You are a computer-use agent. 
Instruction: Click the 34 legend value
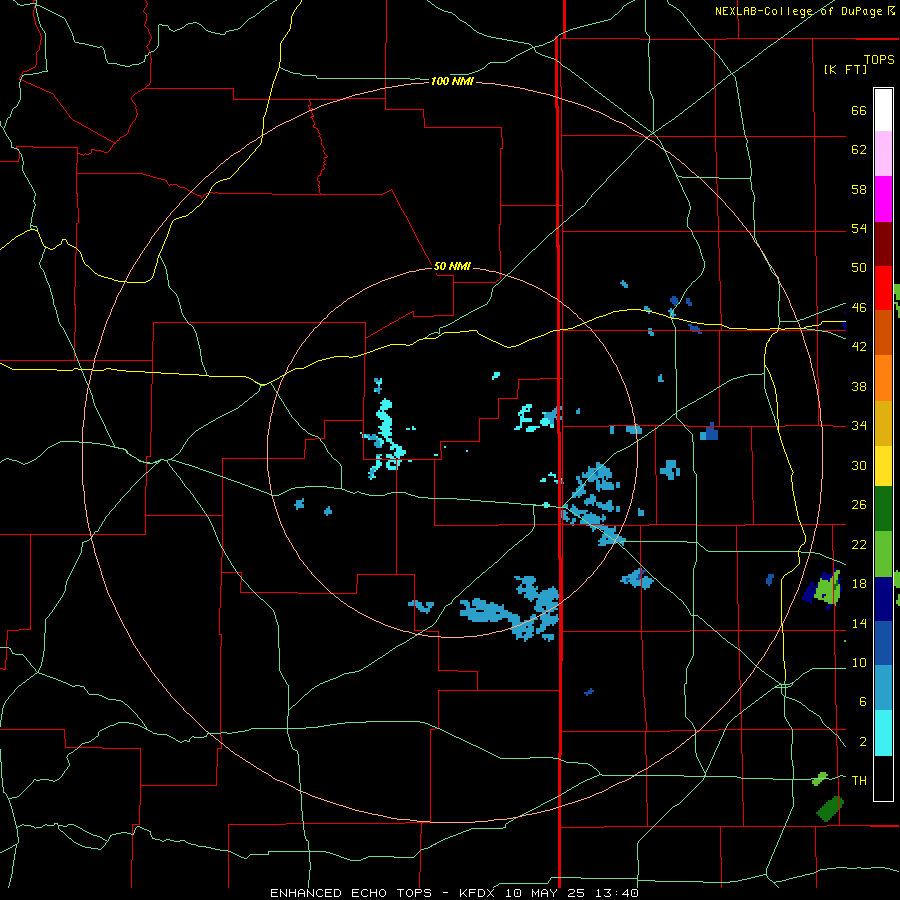859,426
